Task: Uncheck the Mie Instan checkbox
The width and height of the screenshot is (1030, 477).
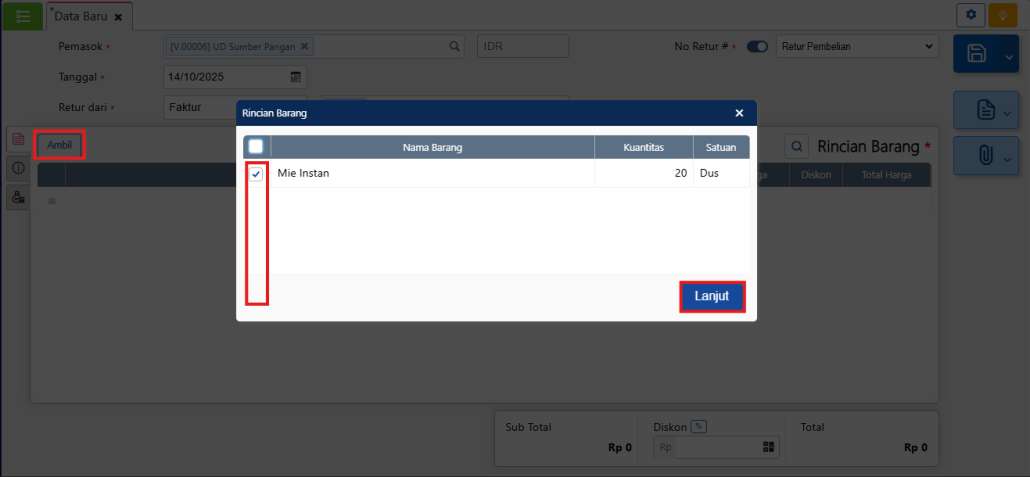Action: [256, 174]
